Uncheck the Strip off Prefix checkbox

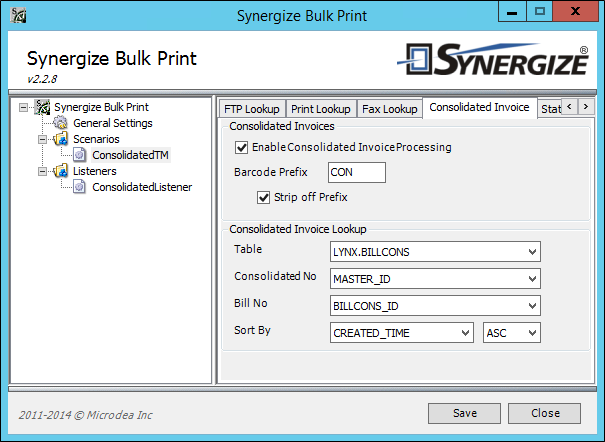pyautogui.click(x=264, y=197)
